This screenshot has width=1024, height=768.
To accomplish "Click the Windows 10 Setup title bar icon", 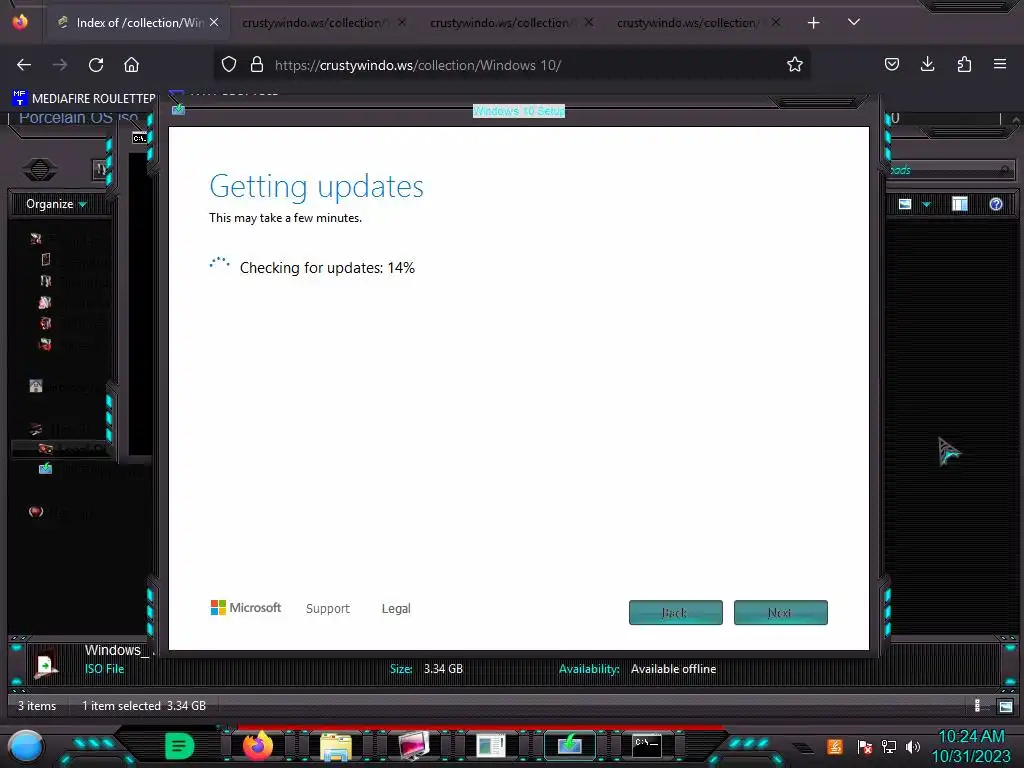I will click(x=178, y=110).
